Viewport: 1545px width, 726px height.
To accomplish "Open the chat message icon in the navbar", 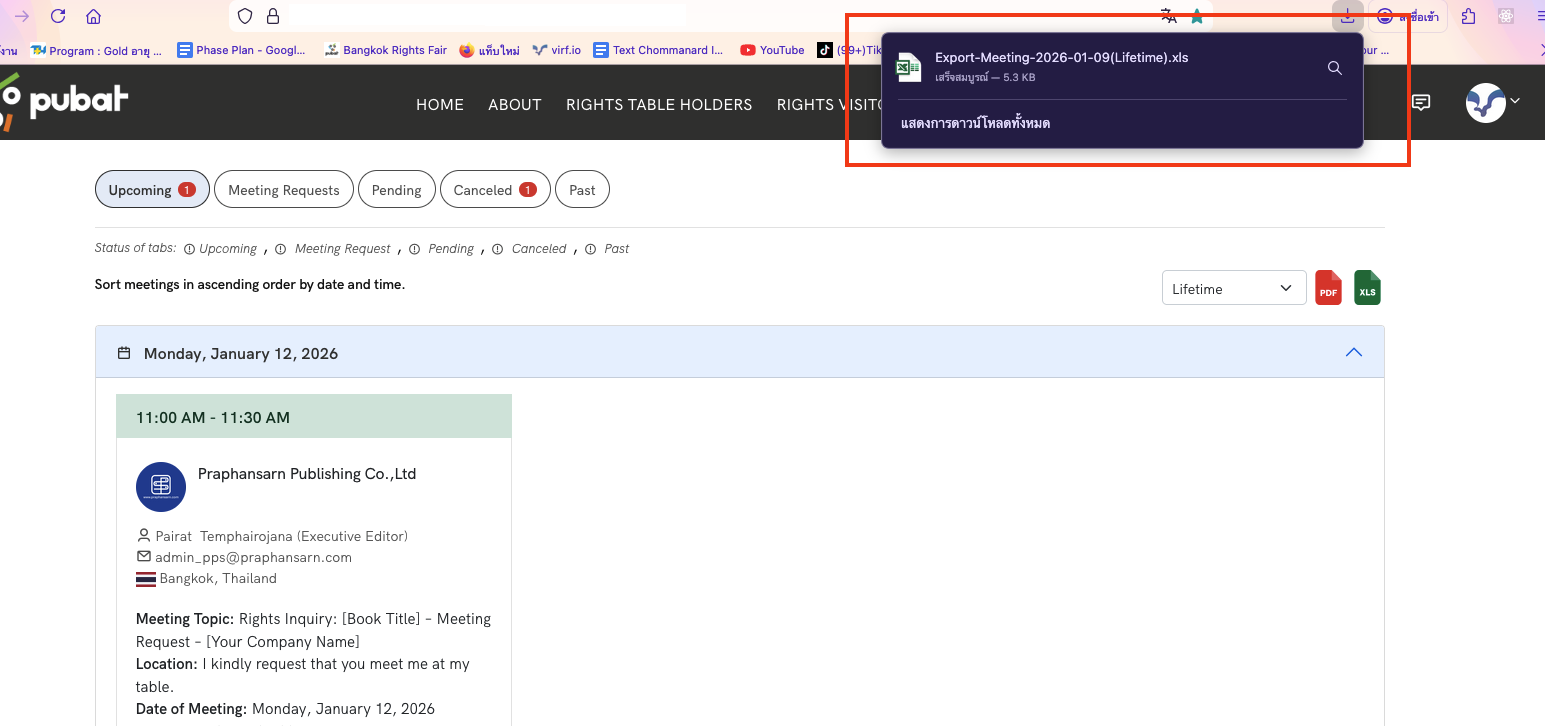I will coord(1421,102).
